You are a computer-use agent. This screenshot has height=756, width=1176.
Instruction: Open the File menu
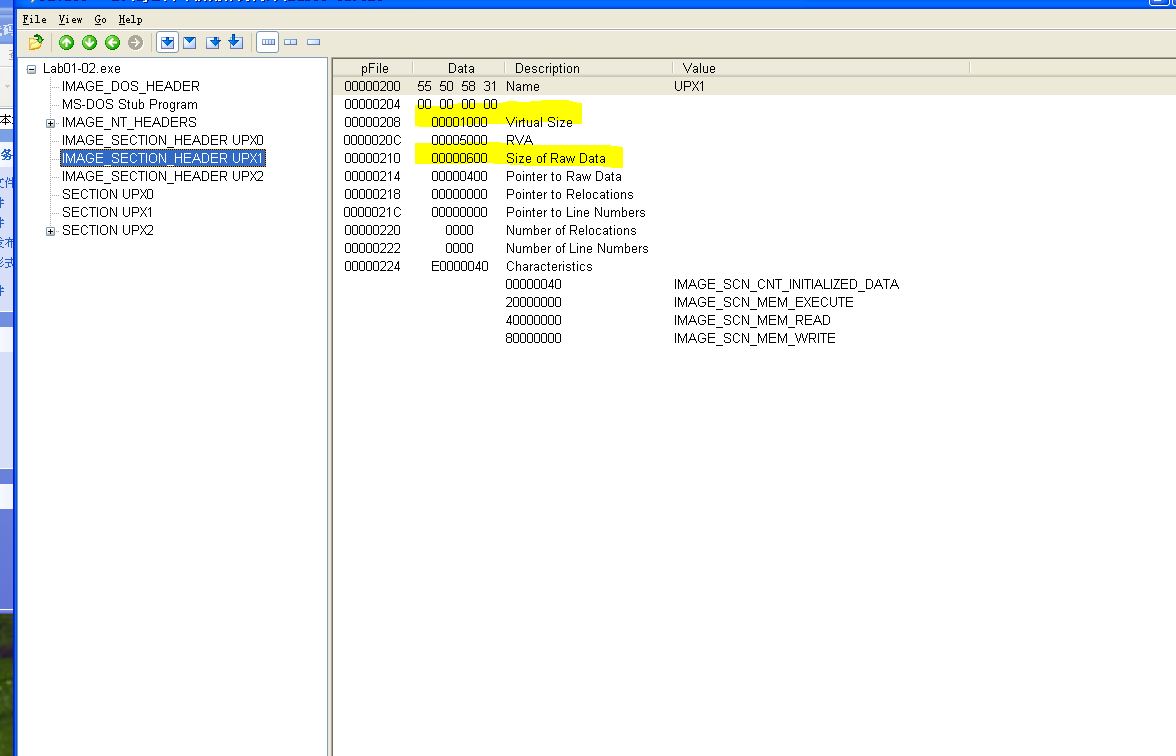[x=34, y=20]
